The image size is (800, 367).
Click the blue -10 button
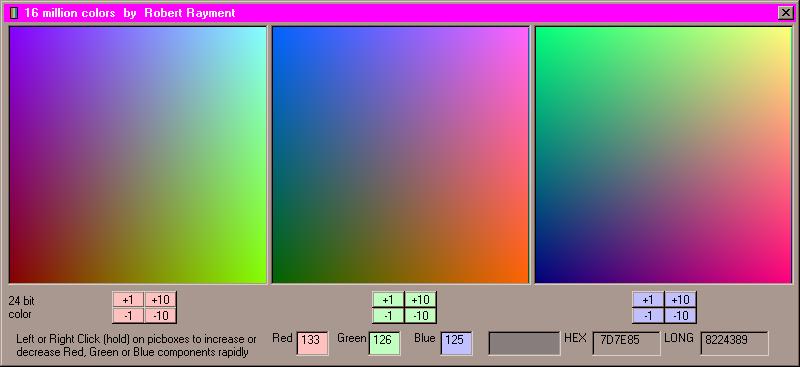point(681,315)
